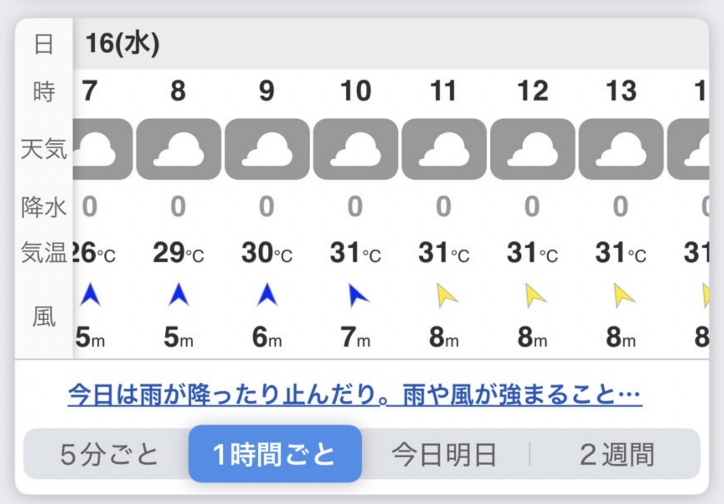This screenshot has width=724, height=504.
Task: Click the blue wind arrow above 7m
Action: [x=357, y=296]
